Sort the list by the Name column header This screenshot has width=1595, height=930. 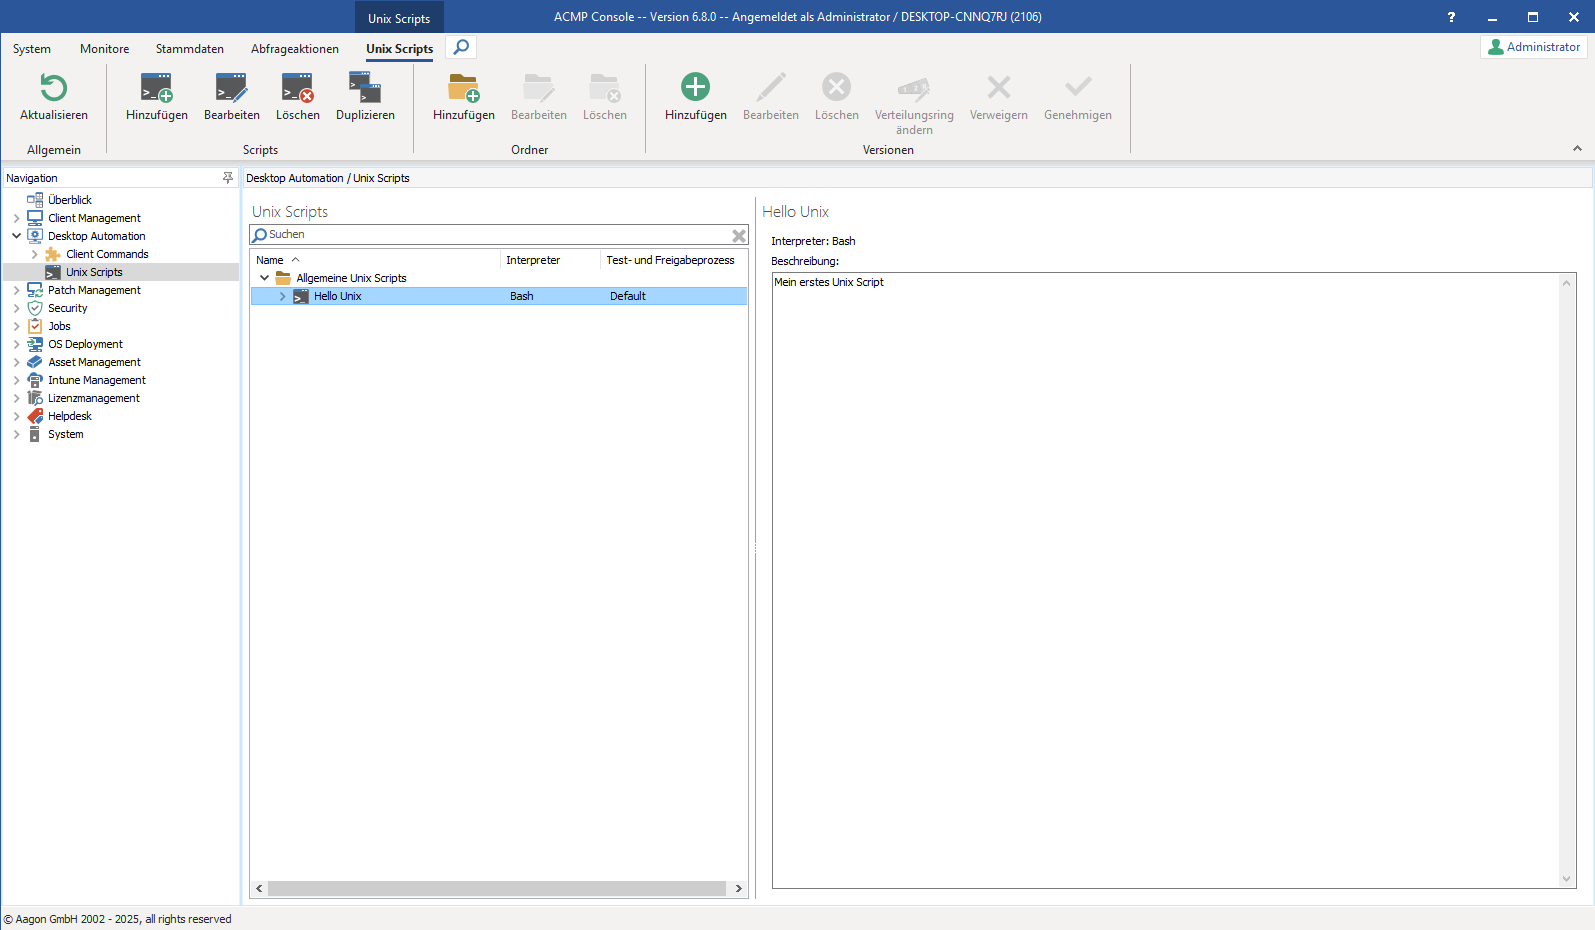(x=271, y=260)
